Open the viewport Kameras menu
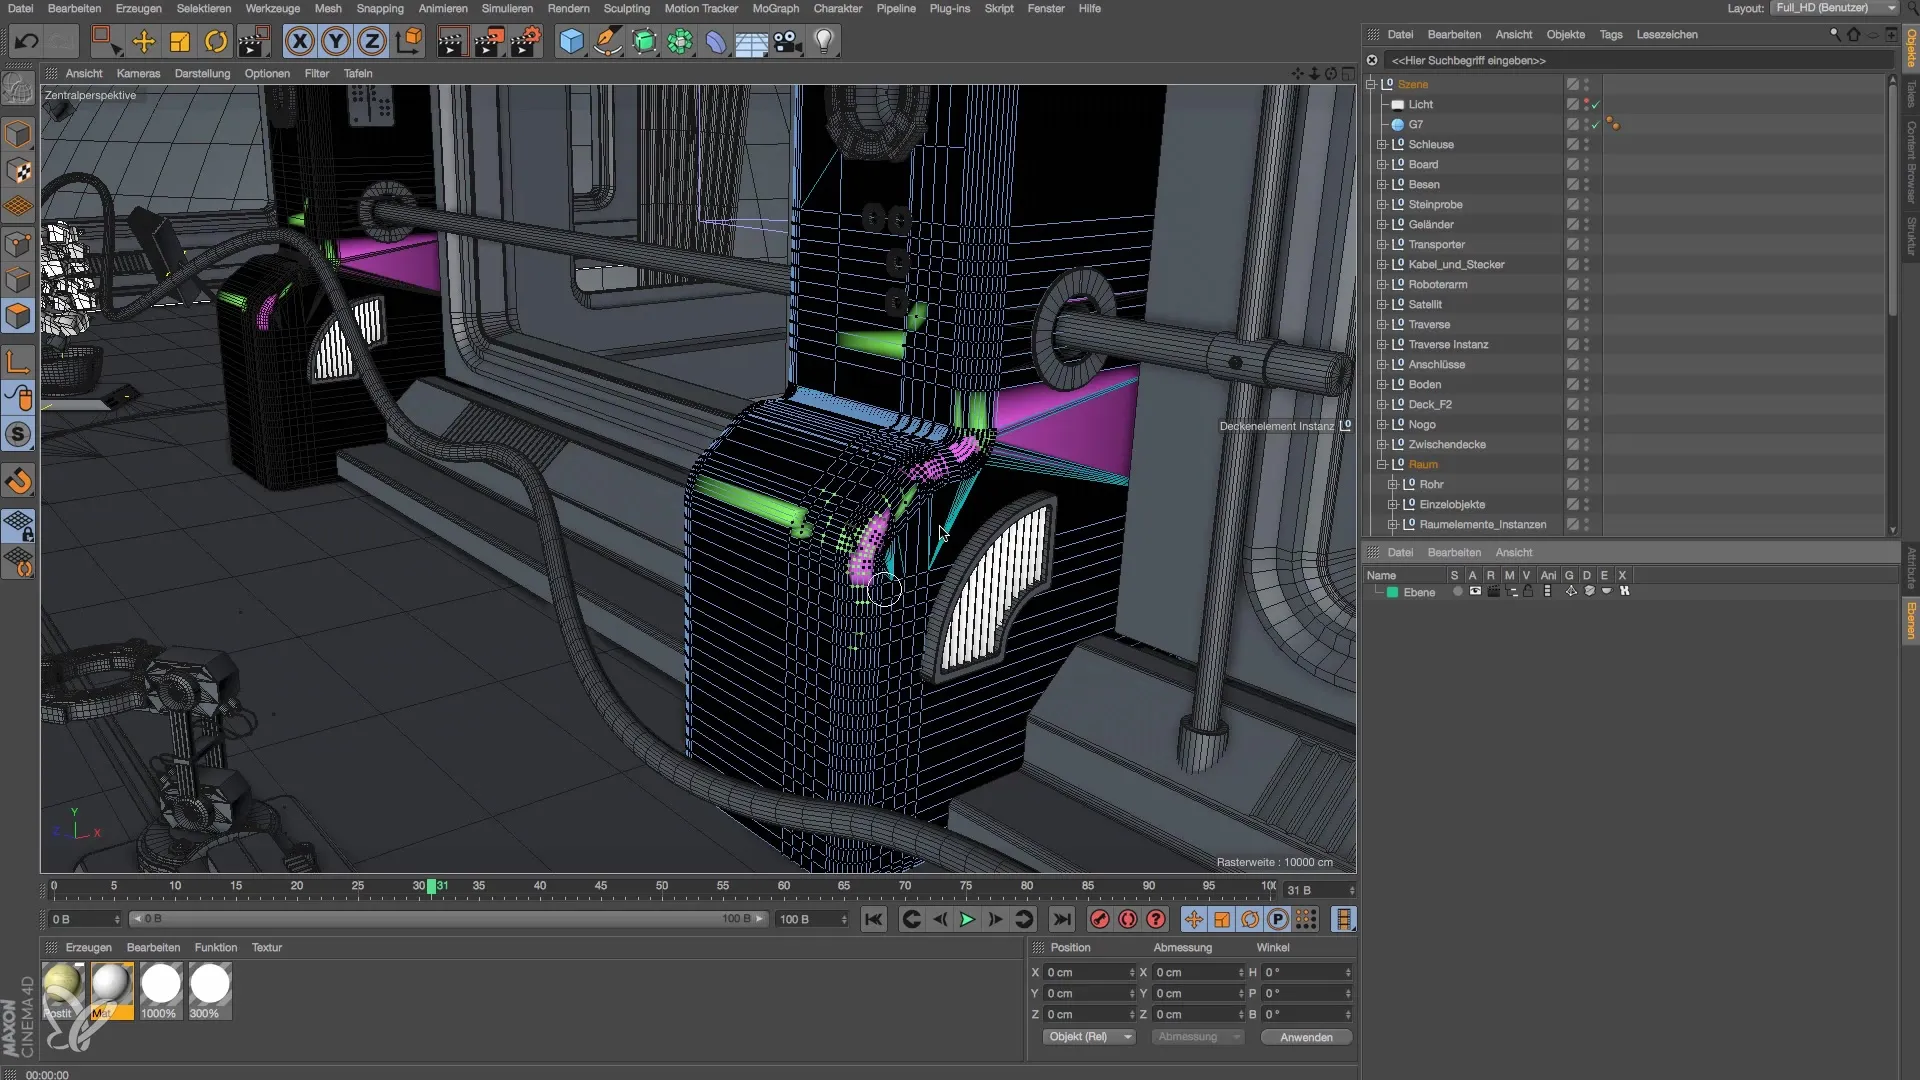1920x1080 pixels. (138, 73)
